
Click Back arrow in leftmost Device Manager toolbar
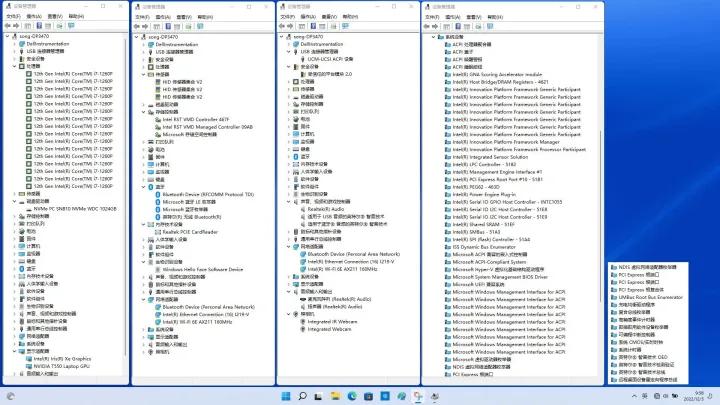click(x=8, y=26)
